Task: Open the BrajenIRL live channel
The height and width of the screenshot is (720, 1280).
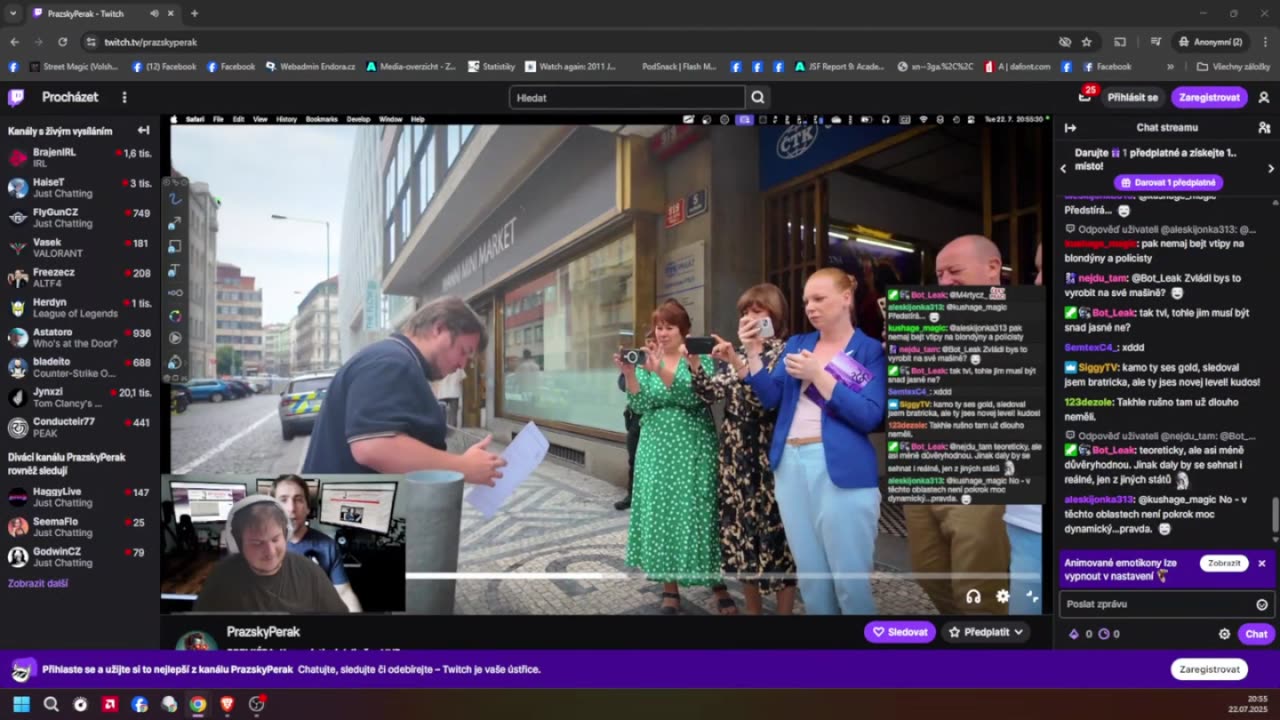Action: (x=80, y=158)
